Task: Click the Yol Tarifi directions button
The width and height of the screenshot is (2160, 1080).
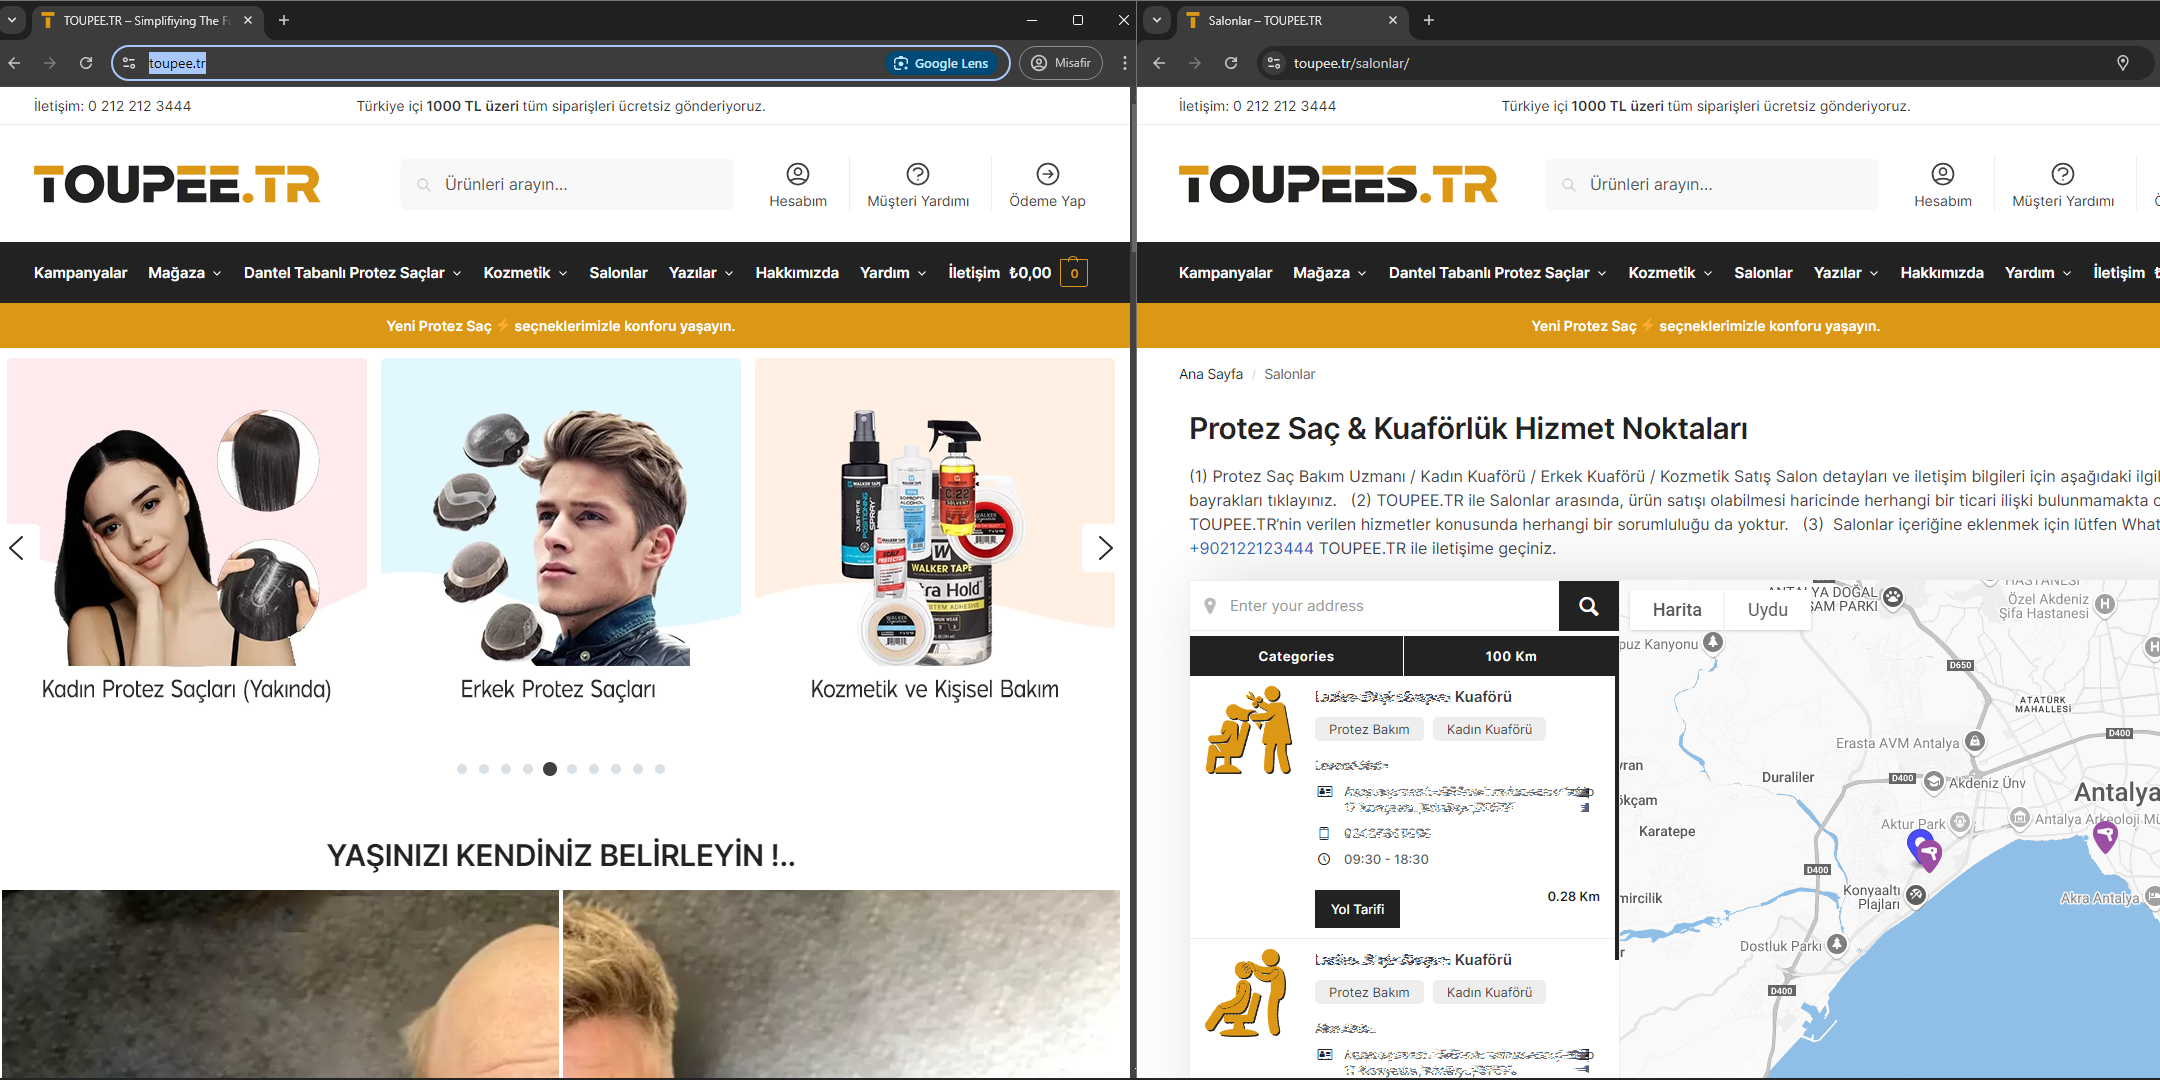Action: (x=1357, y=909)
